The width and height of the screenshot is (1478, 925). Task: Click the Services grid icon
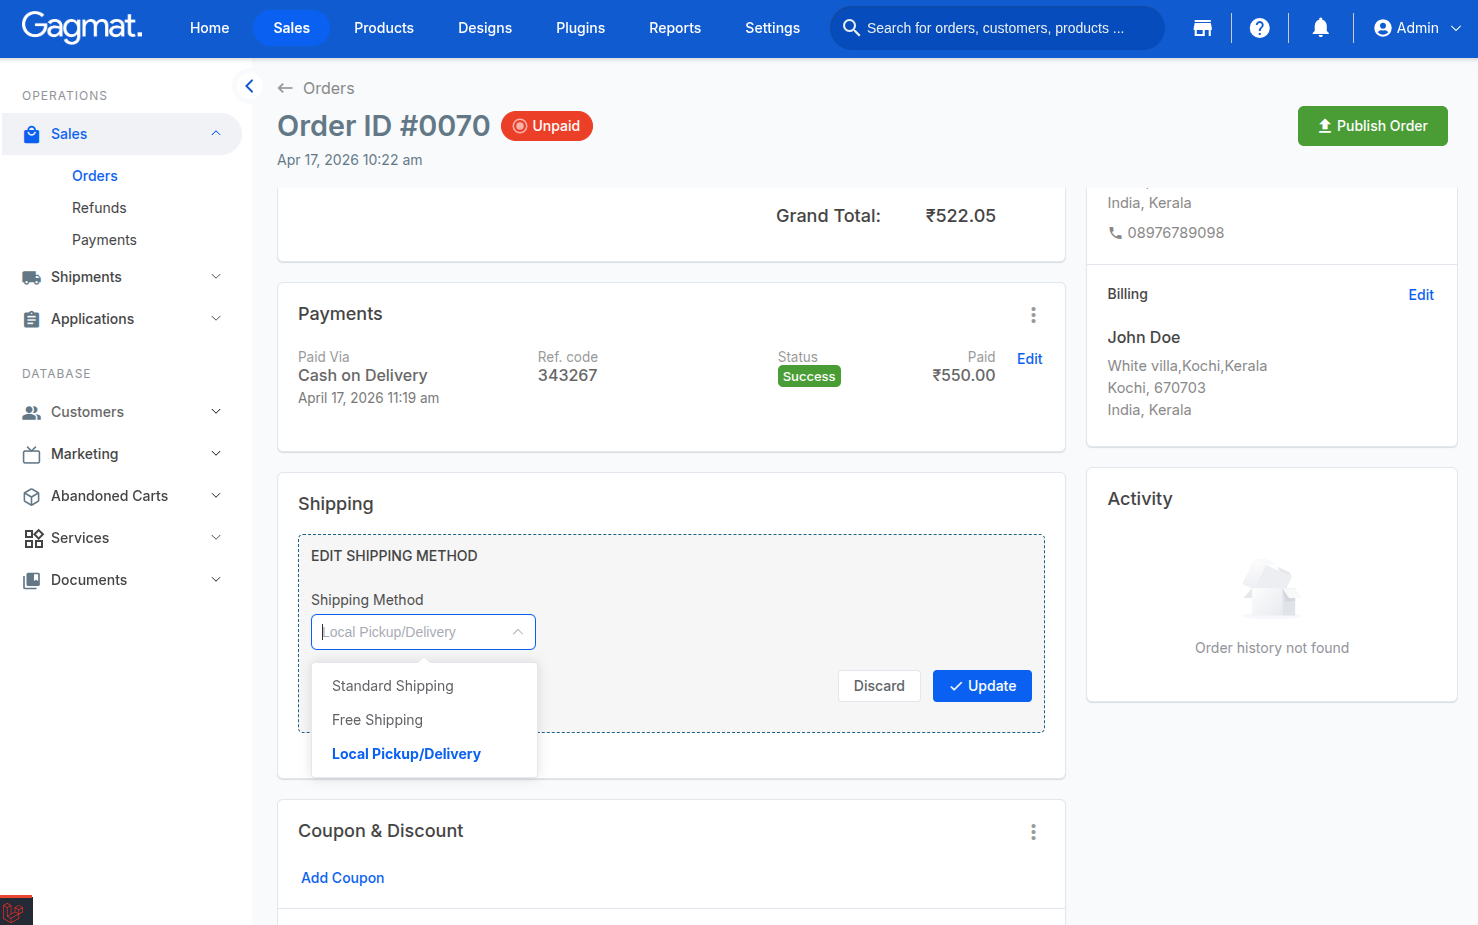click(x=33, y=538)
